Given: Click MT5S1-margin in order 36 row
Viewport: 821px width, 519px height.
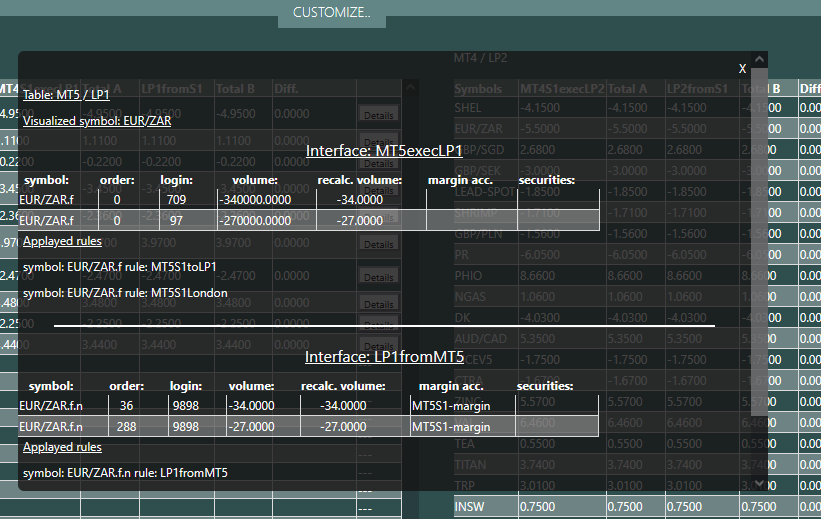Looking at the screenshot, I should [451, 406].
